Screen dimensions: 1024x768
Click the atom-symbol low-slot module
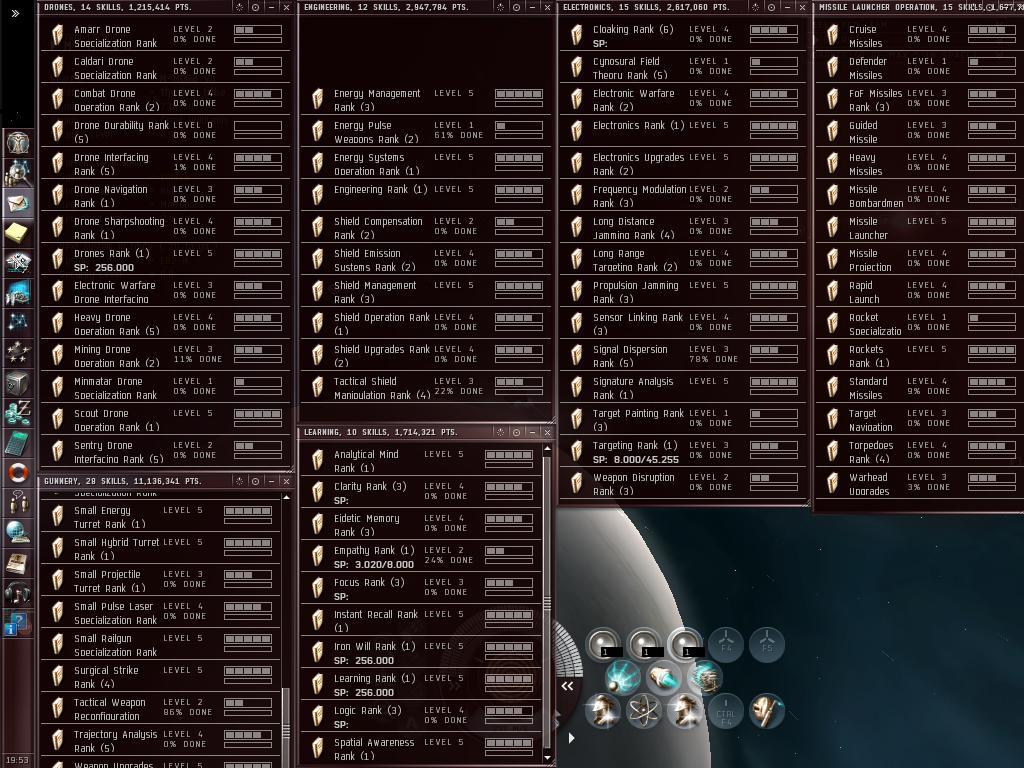click(x=644, y=711)
